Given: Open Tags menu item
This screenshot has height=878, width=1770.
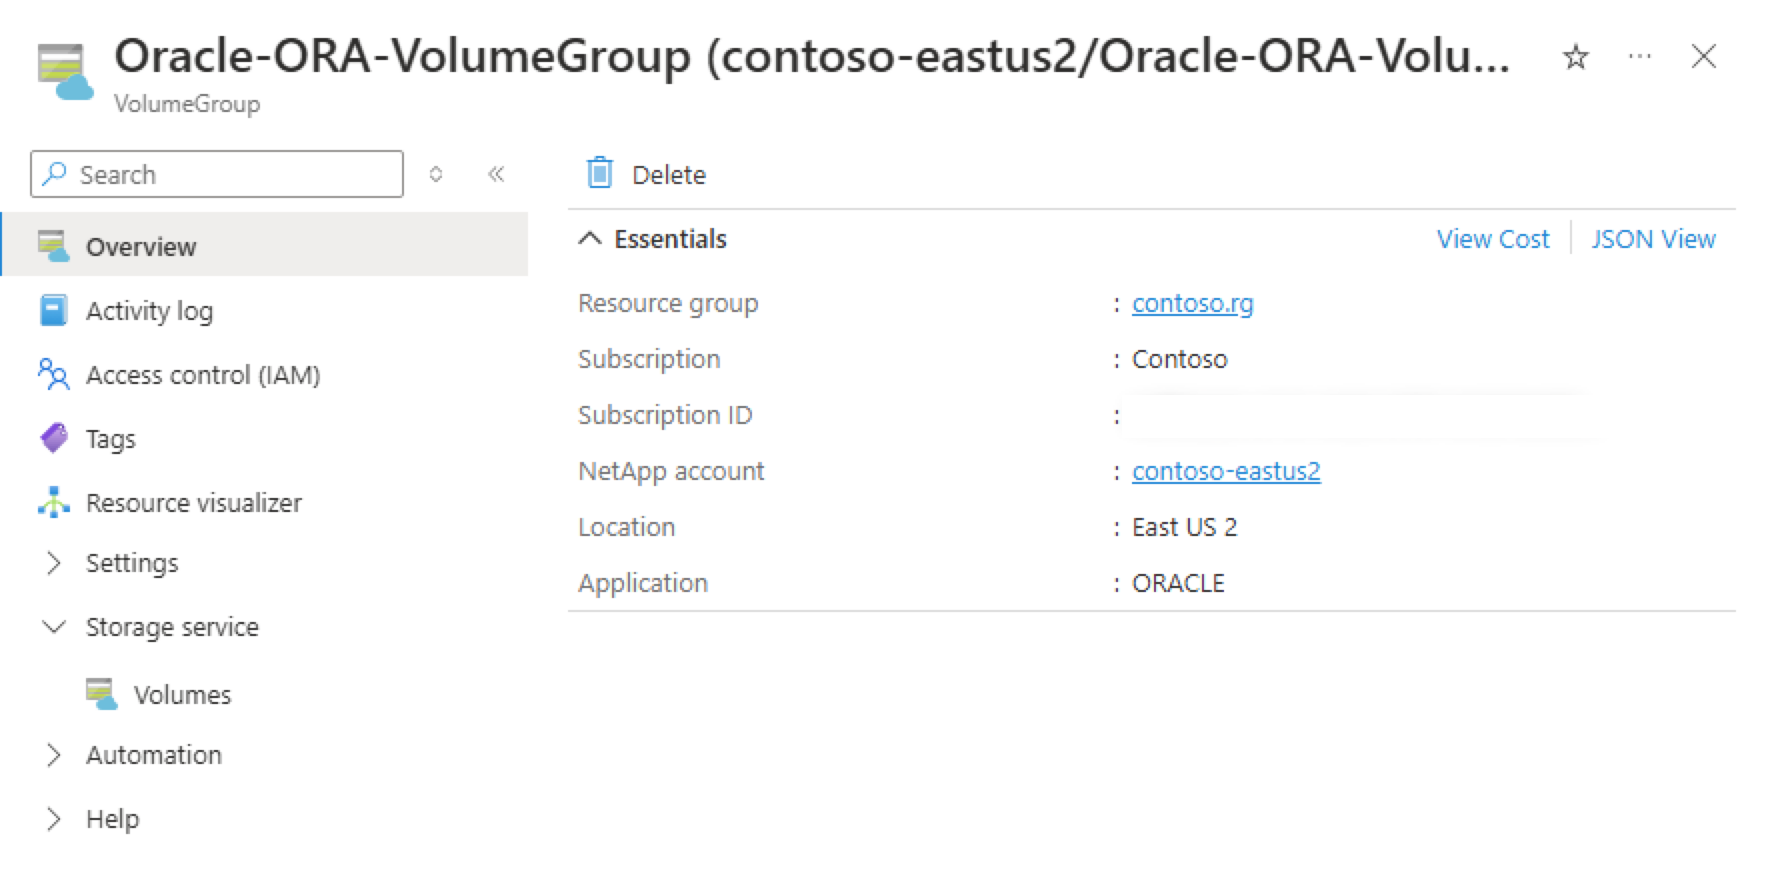Looking at the screenshot, I should pyautogui.click(x=110, y=439).
